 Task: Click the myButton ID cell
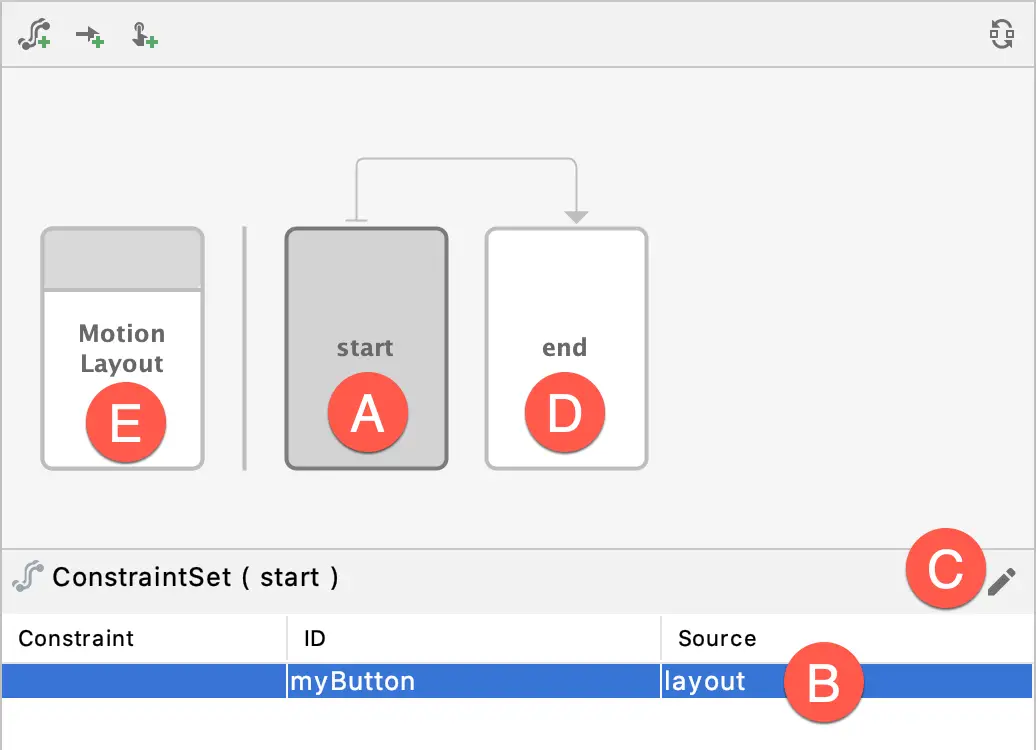coord(352,681)
